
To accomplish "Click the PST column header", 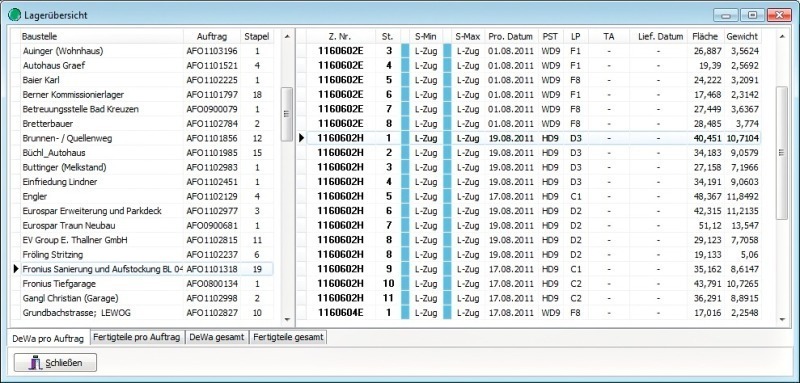I will tap(550, 36).
